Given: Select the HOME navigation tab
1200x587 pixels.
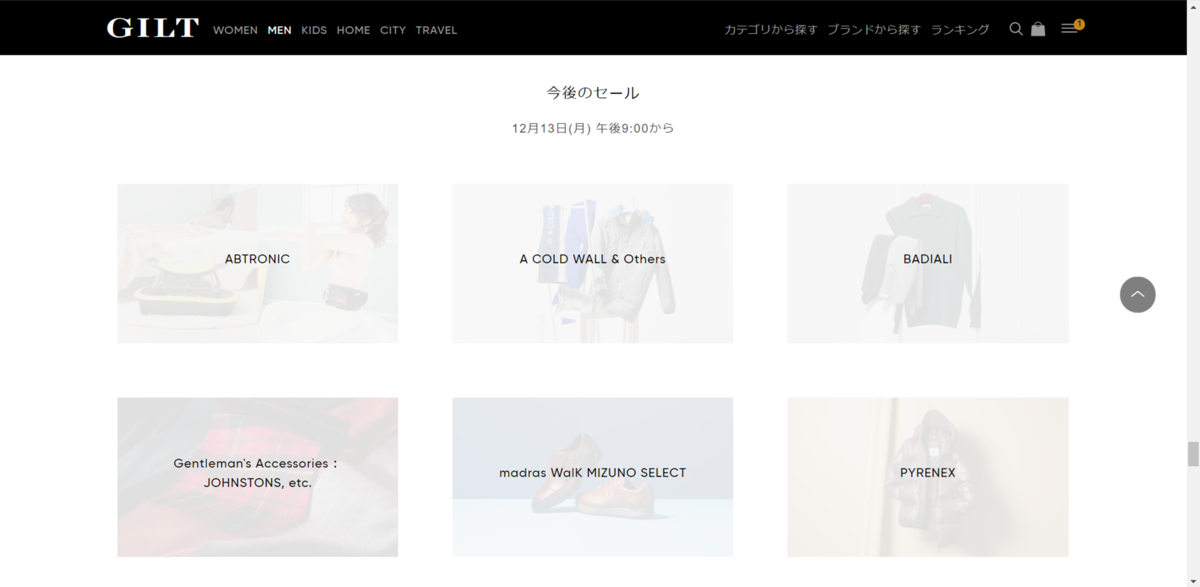Looking at the screenshot, I should pos(353,30).
